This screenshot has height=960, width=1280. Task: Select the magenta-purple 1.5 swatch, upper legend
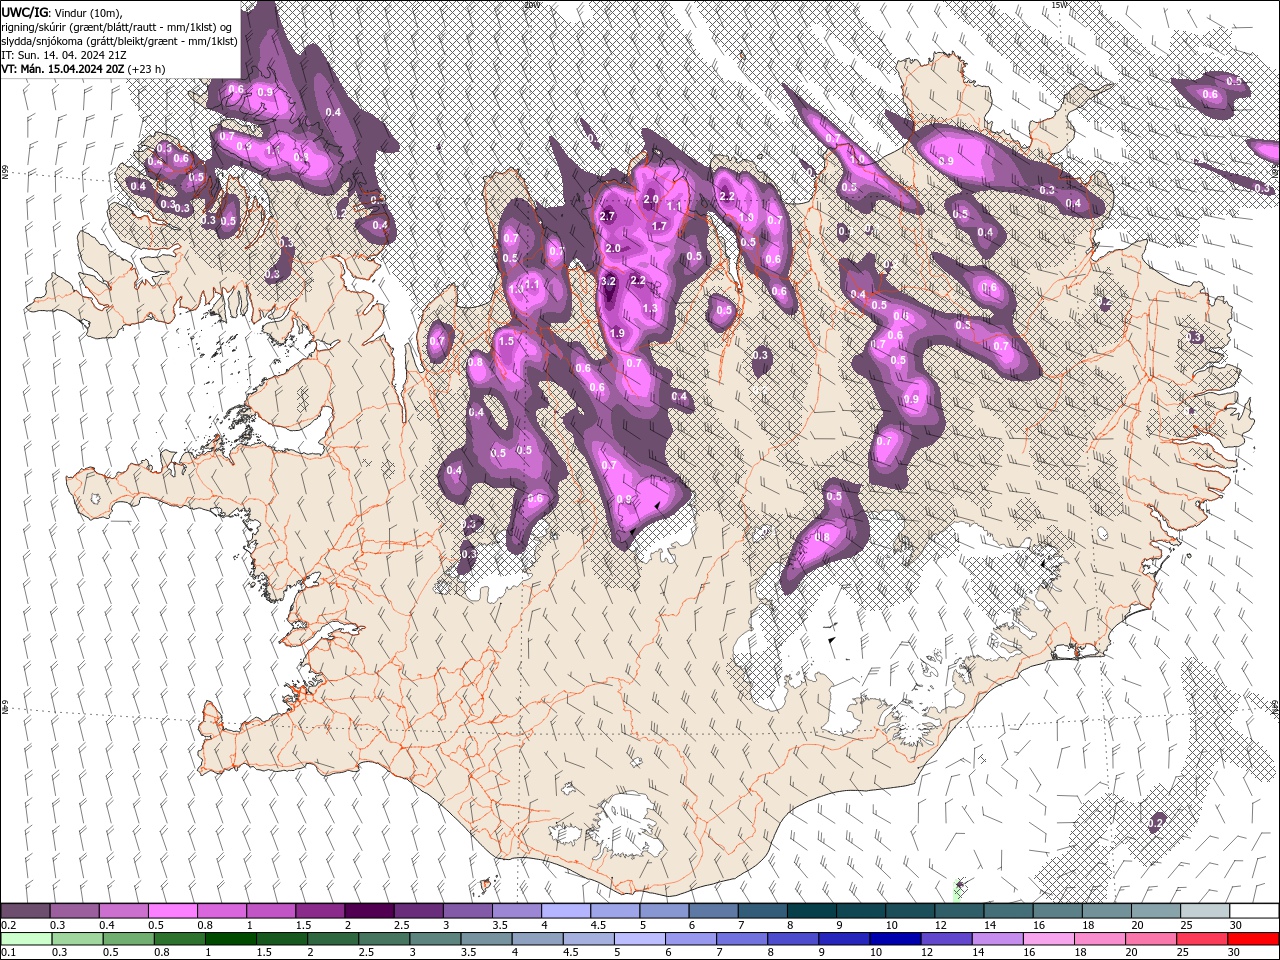320,911
